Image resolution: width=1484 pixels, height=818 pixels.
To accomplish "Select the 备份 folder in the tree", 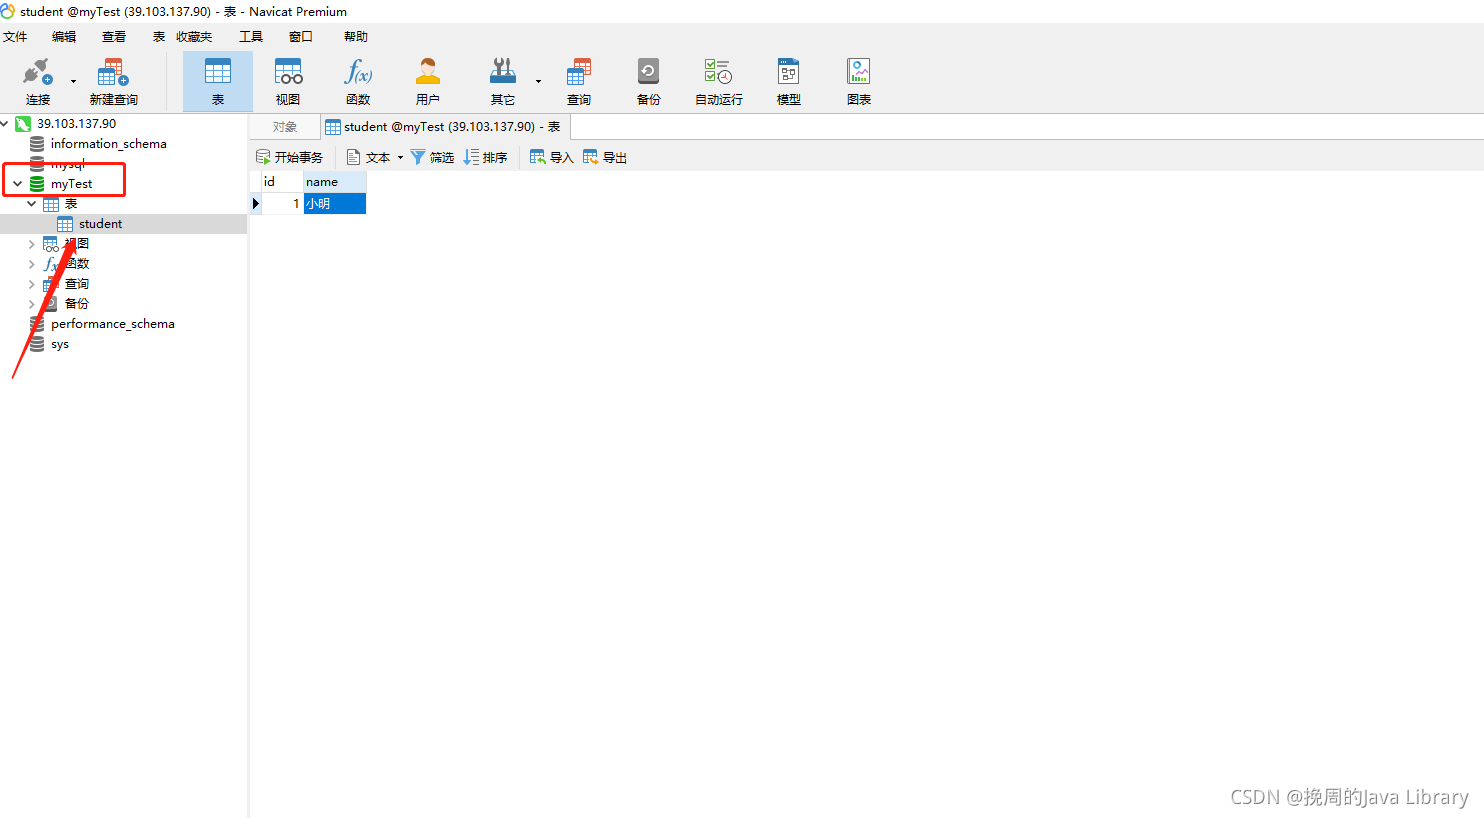I will coord(76,304).
